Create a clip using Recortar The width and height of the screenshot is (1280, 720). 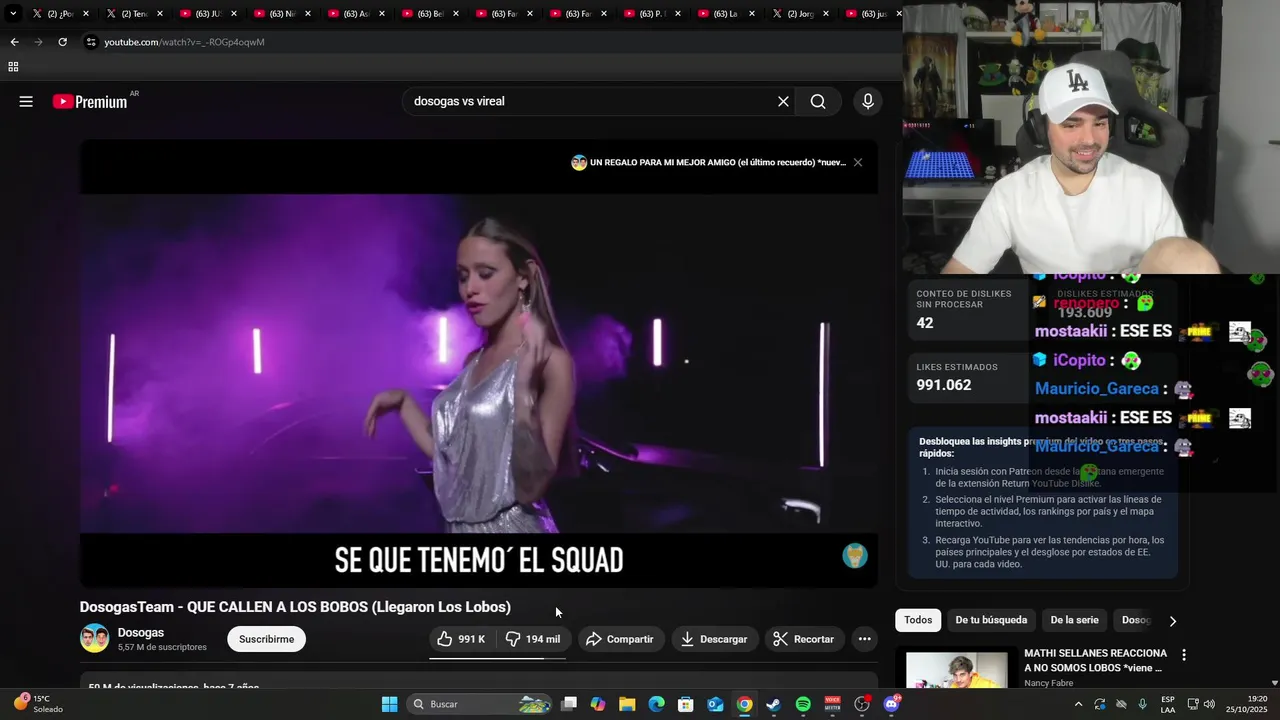804,639
